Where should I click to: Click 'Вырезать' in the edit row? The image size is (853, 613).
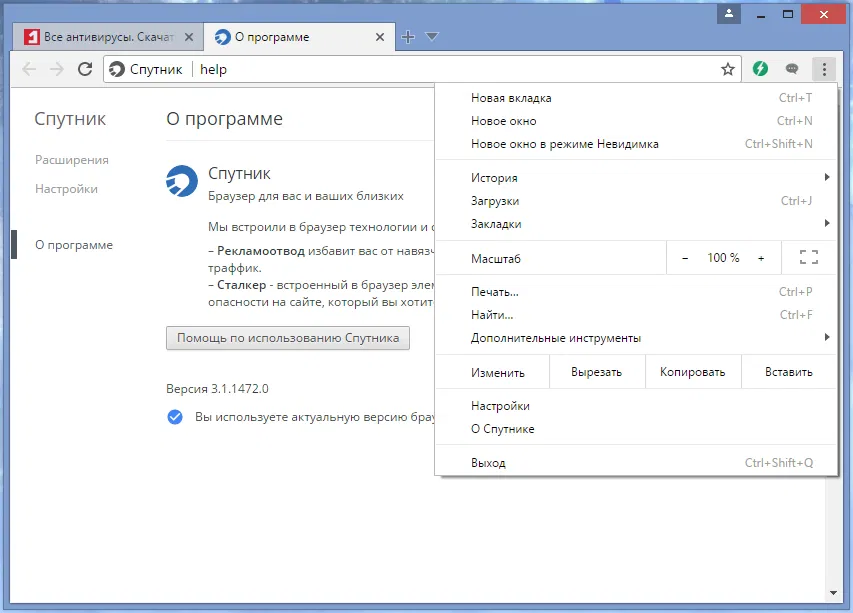point(597,372)
